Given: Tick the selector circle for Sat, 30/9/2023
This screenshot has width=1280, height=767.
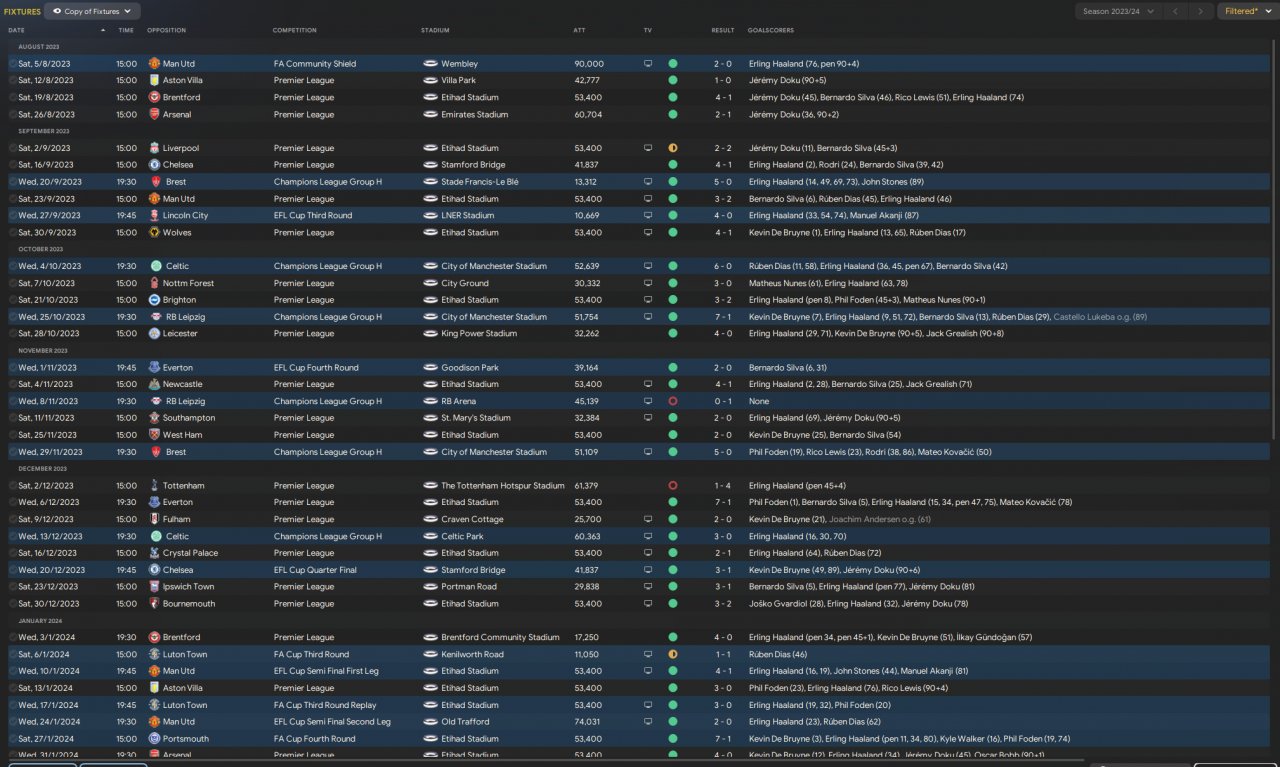Looking at the screenshot, I should tap(13, 232).
